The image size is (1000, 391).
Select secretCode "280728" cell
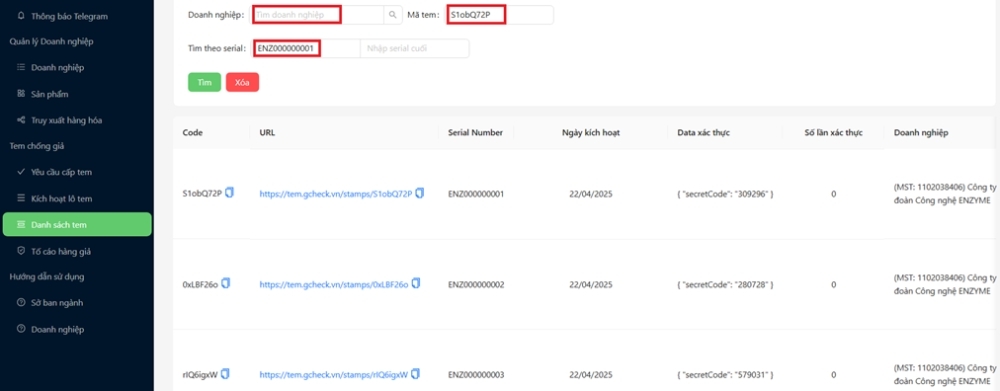tap(725, 284)
